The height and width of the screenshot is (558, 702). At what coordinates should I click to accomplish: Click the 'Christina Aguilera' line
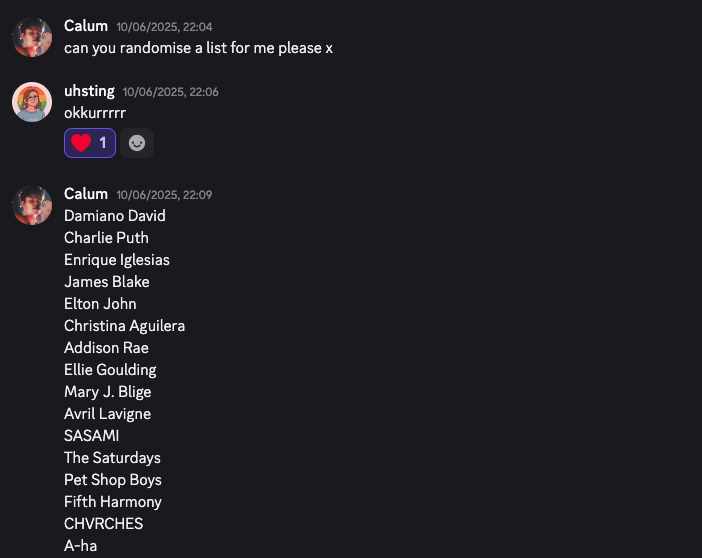point(124,326)
